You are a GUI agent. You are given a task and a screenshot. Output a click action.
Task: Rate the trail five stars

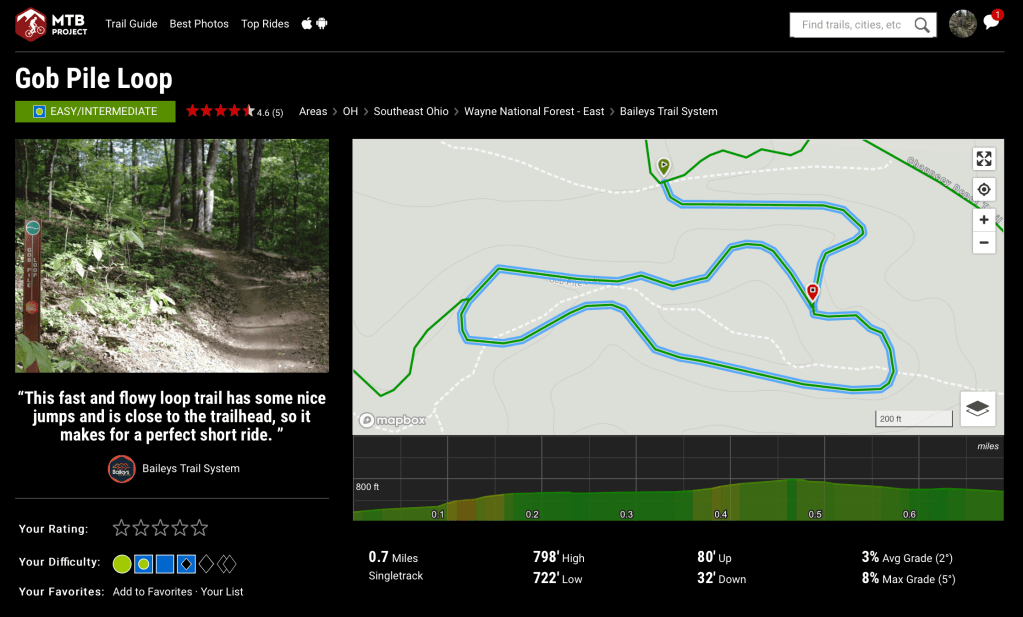[200, 528]
